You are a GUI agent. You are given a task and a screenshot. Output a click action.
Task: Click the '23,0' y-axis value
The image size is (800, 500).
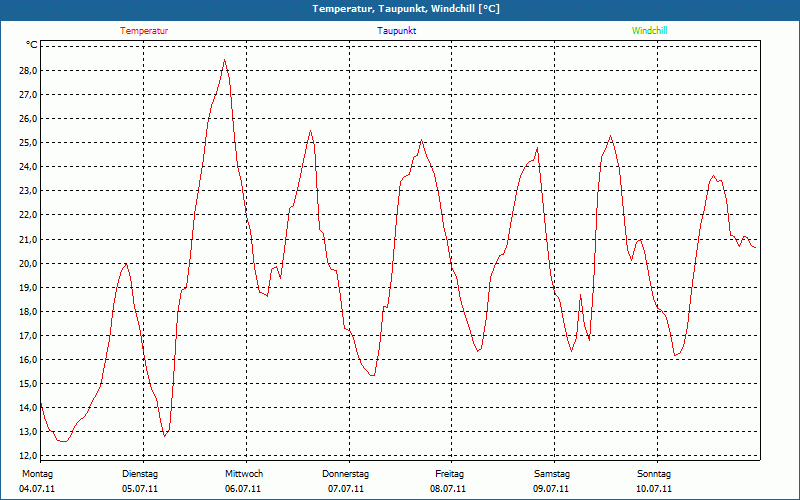(x=29, y=191)
